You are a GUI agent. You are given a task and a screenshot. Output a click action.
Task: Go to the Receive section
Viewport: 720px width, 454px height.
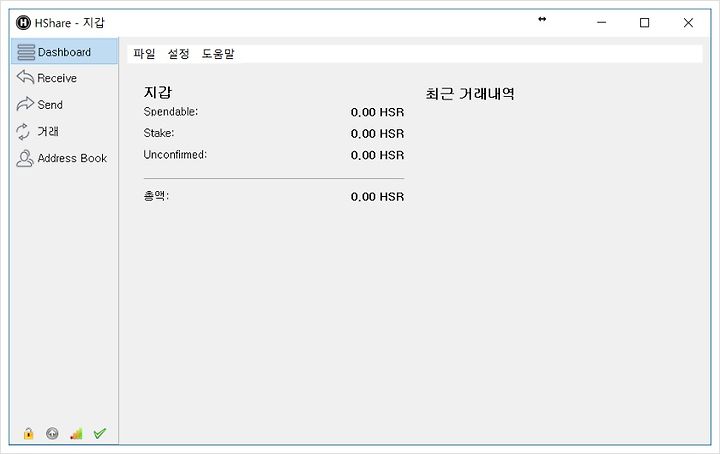click(x=64, y=78)
